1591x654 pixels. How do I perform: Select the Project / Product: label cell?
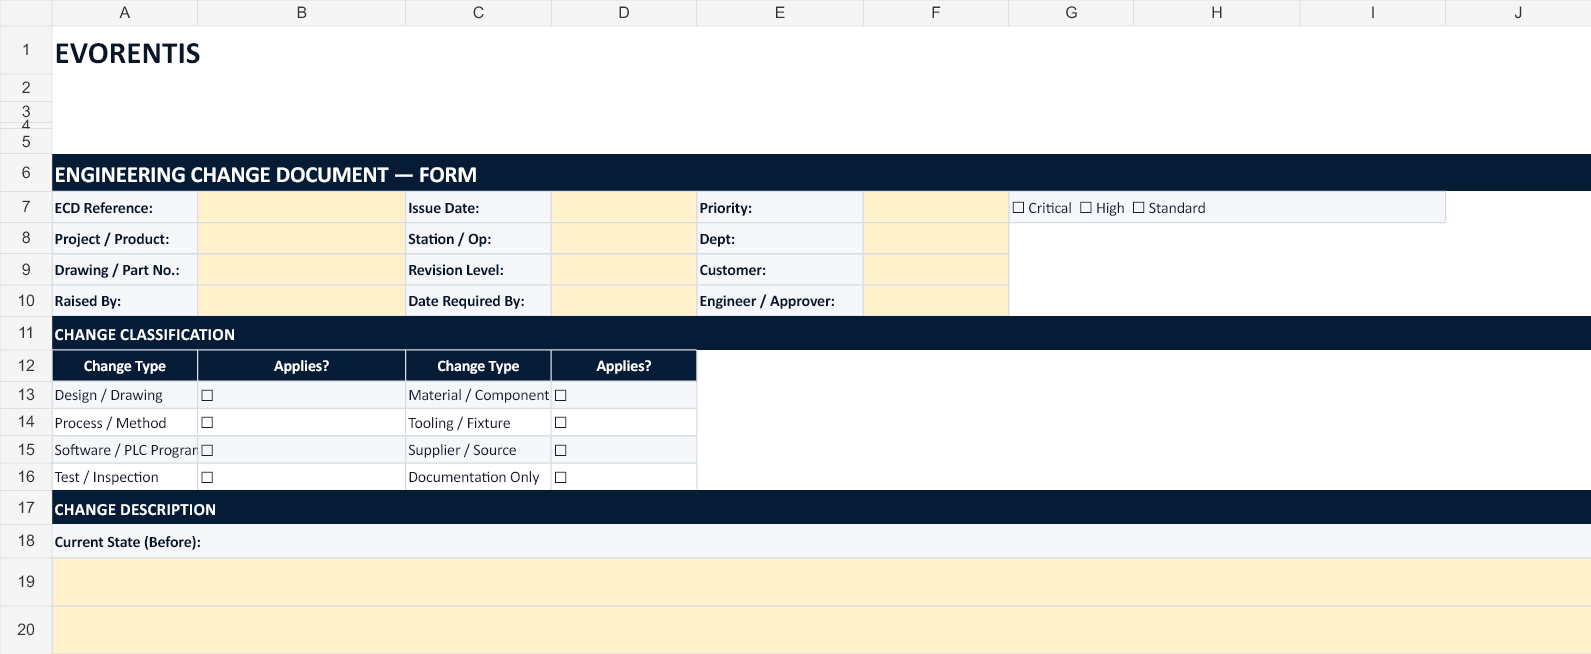pyautogui.click(x=125, y=239)
